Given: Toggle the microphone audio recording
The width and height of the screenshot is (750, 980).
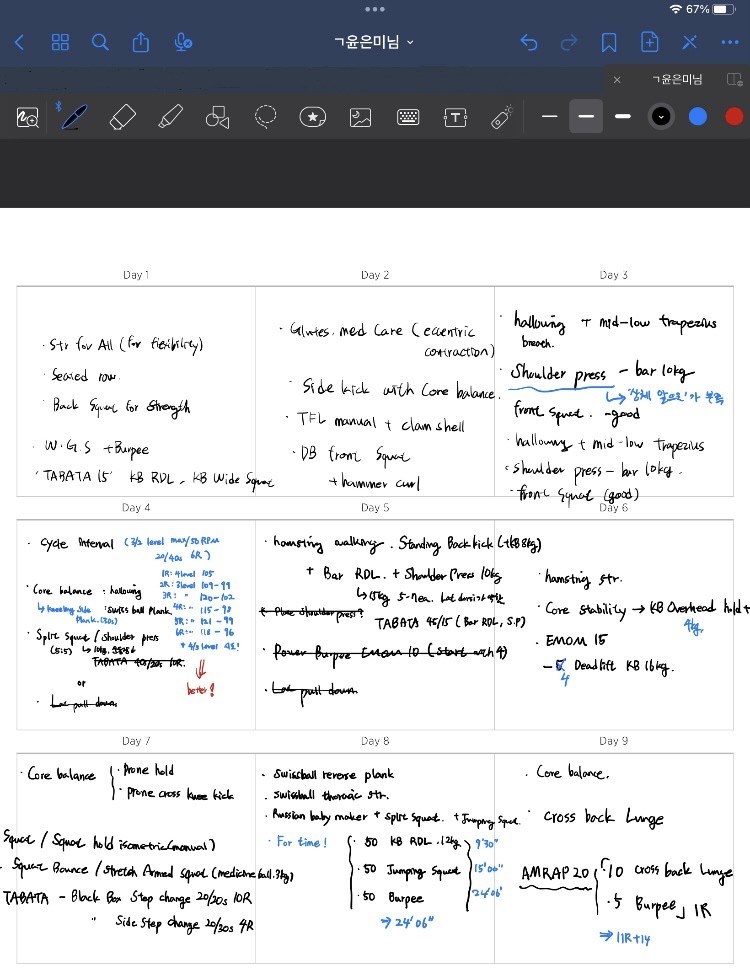Looking at the screenshot, I should coord(183,42).
